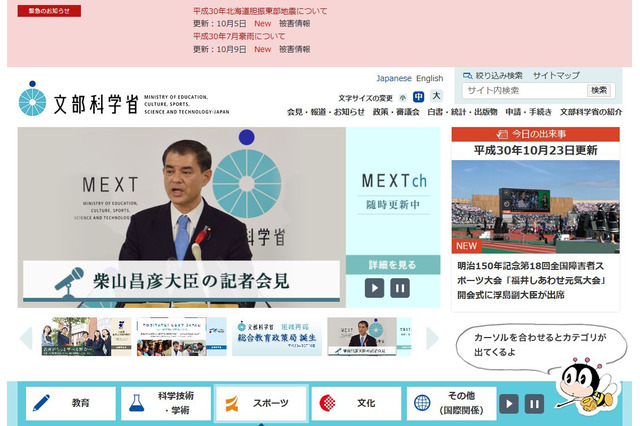Click the サイト内検索 search field
The height and width of the screenshot is (426, 640).
point(524,91)
